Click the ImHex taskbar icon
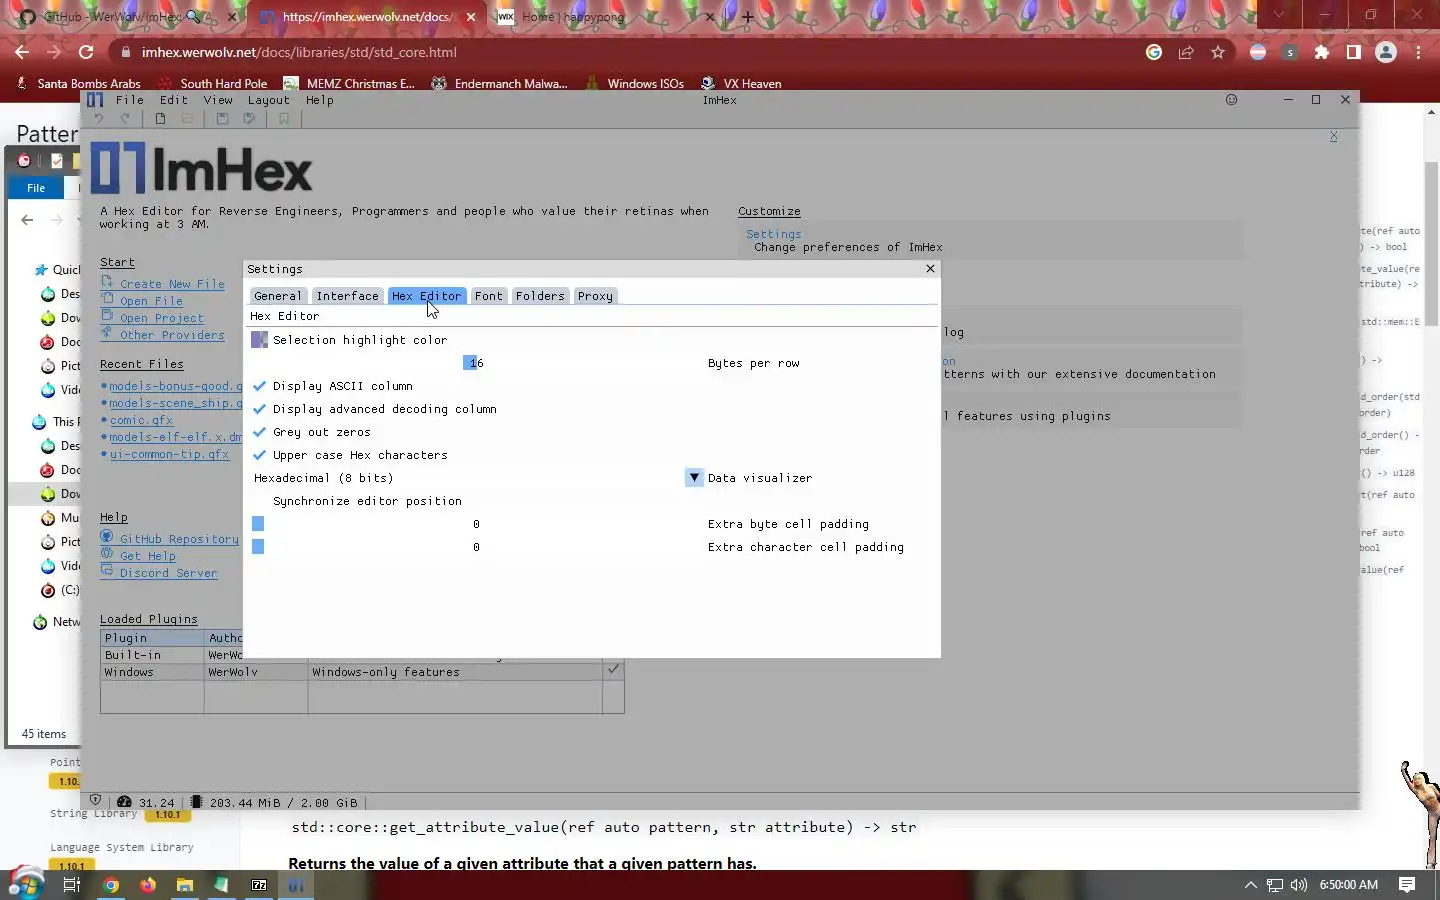This screenshot has width=1440, height=900. coord(296,885)
